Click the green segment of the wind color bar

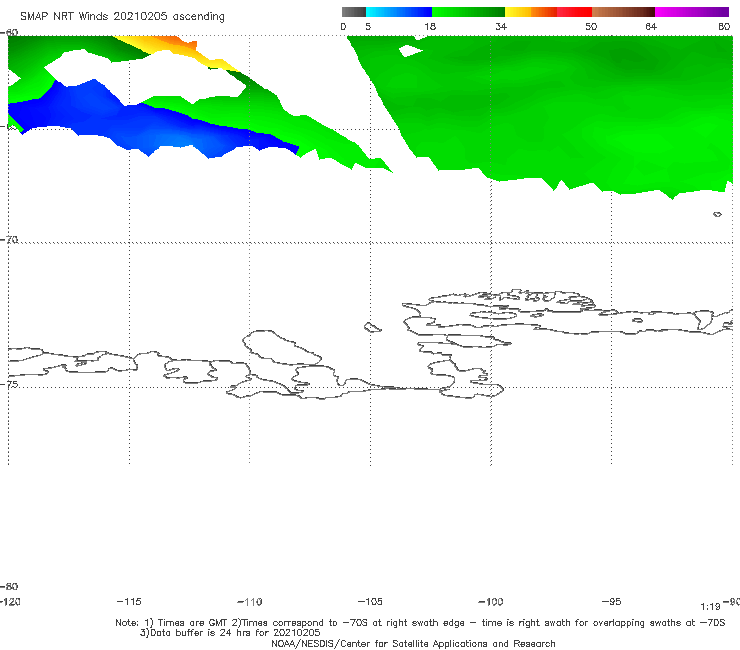coord(468,12)
